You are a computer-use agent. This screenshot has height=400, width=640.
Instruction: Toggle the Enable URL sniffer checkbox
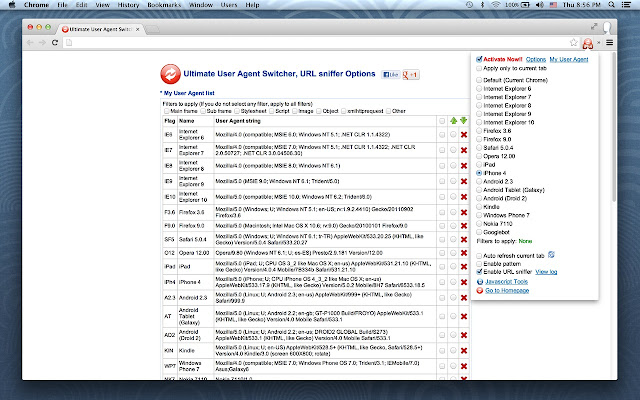point(479,272)
